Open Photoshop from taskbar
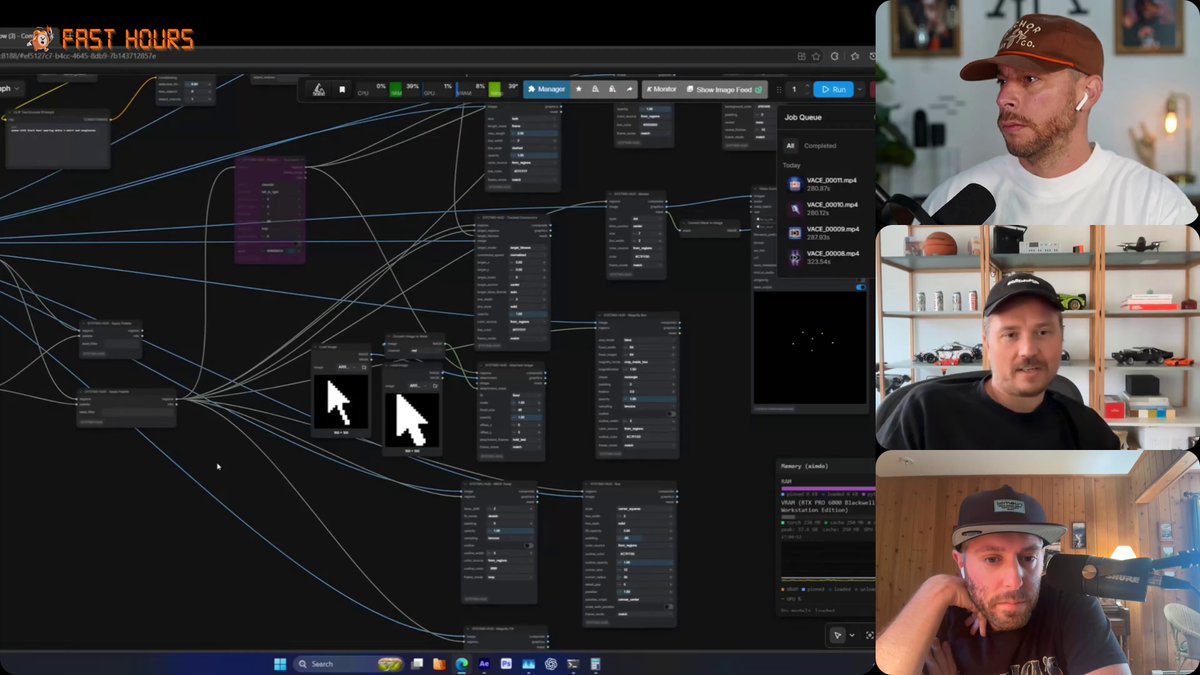 [506, 664]
